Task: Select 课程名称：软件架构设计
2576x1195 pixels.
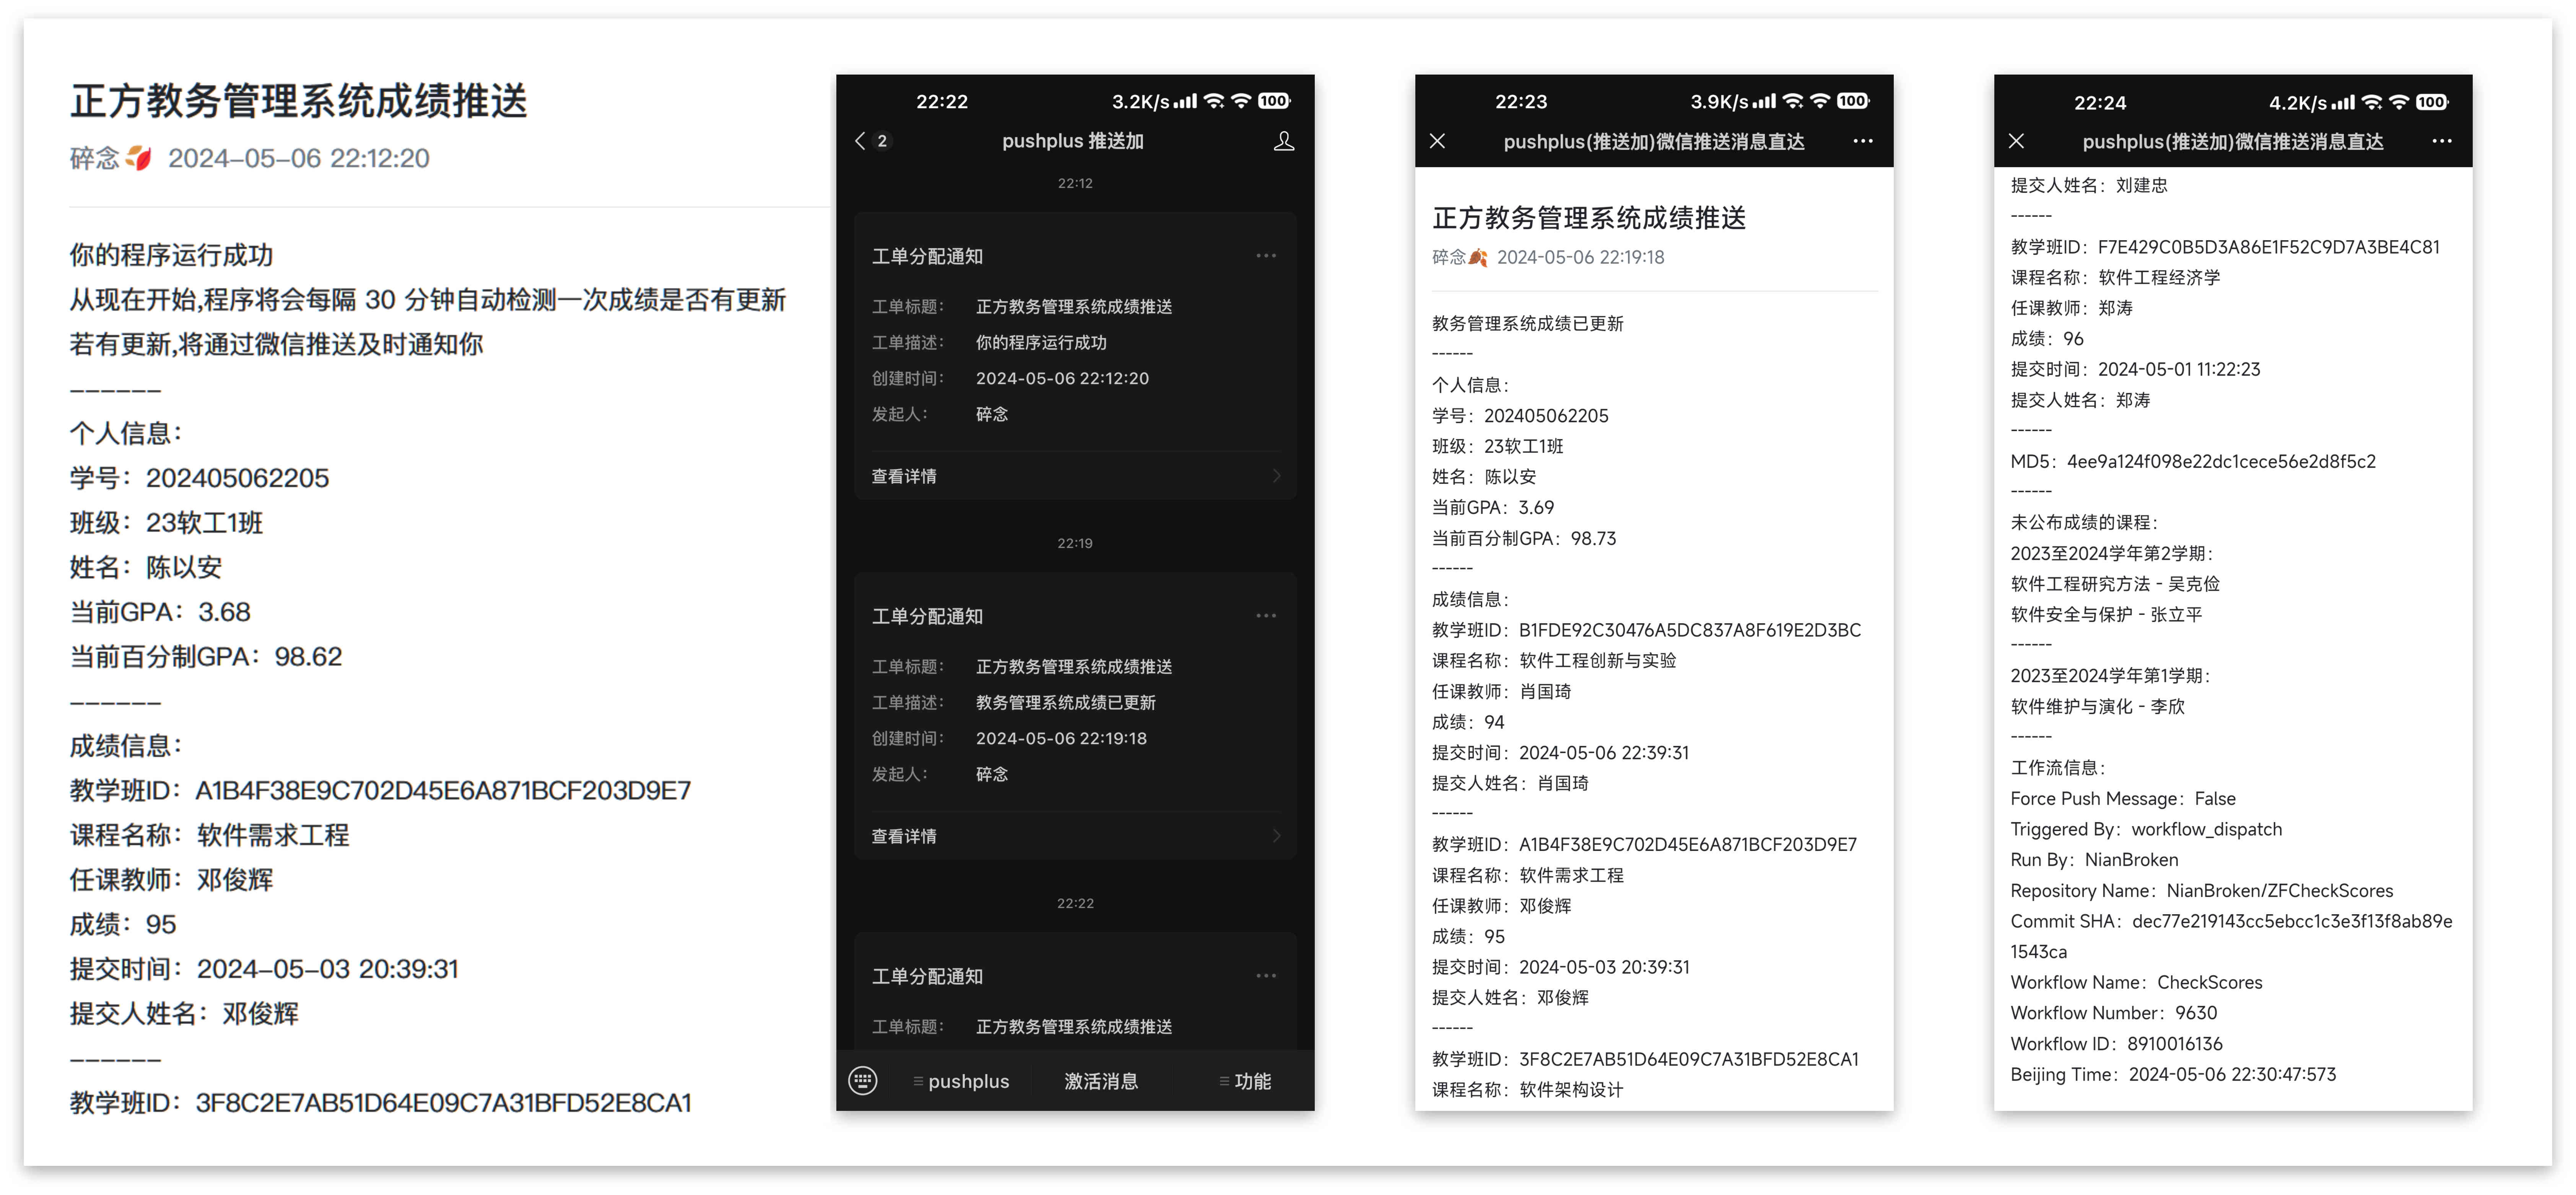Action: point(1528,1089)
